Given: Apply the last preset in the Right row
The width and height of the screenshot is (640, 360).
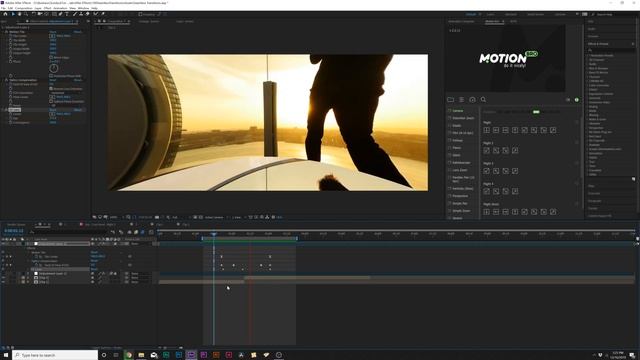Looking at the screenshot, I should pos(553,130).
